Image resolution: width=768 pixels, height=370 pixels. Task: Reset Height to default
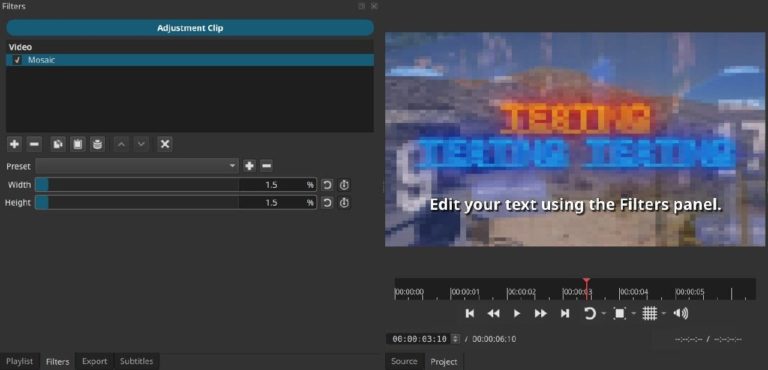click(x=327, y=202)
